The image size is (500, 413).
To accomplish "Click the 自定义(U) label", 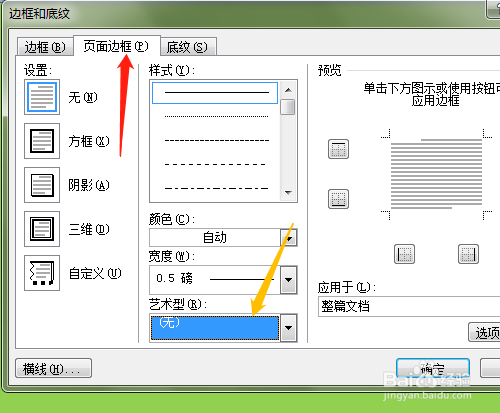I will point(95,274).
